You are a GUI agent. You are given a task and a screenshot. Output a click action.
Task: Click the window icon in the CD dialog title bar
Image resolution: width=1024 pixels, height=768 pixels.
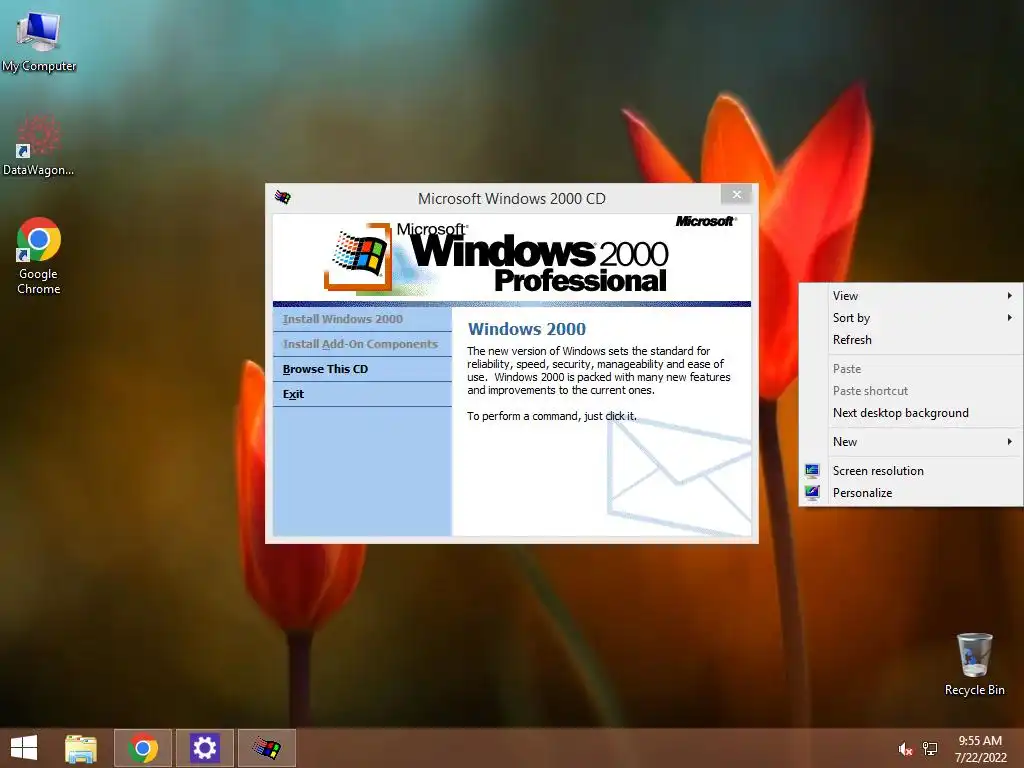[283, 197]
